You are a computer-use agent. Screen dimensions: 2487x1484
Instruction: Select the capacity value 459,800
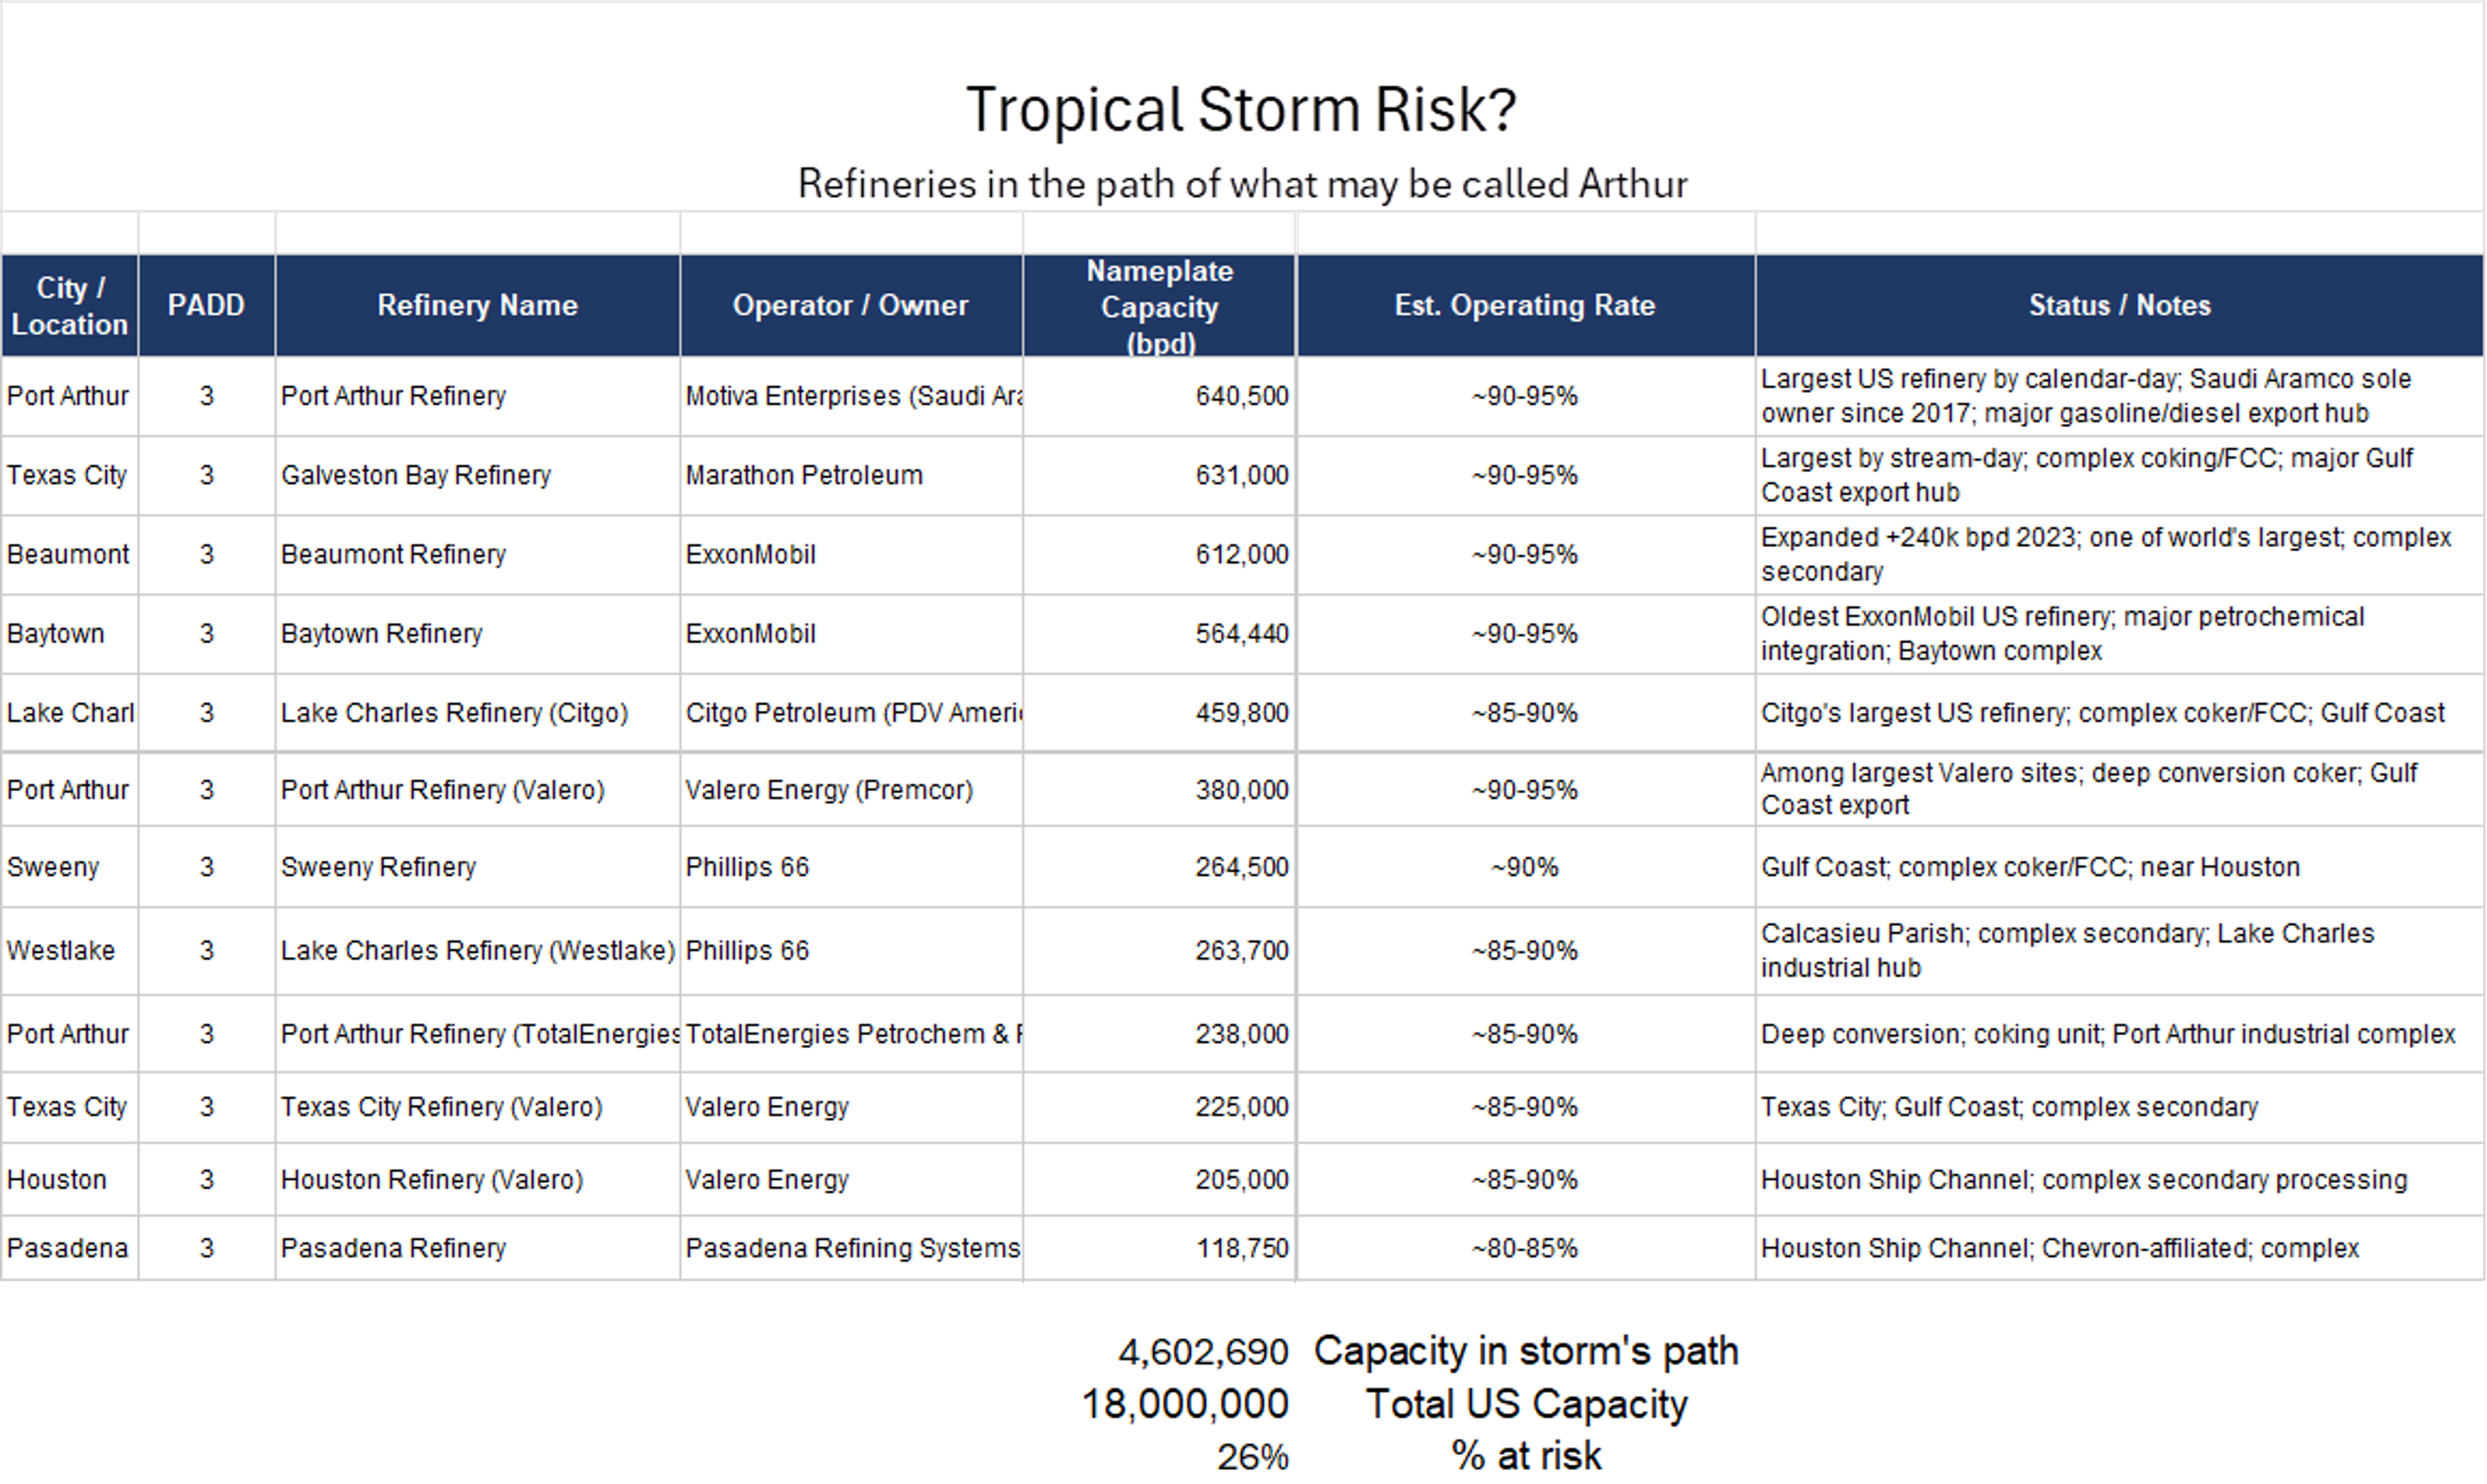click(x=1159, y=712)
